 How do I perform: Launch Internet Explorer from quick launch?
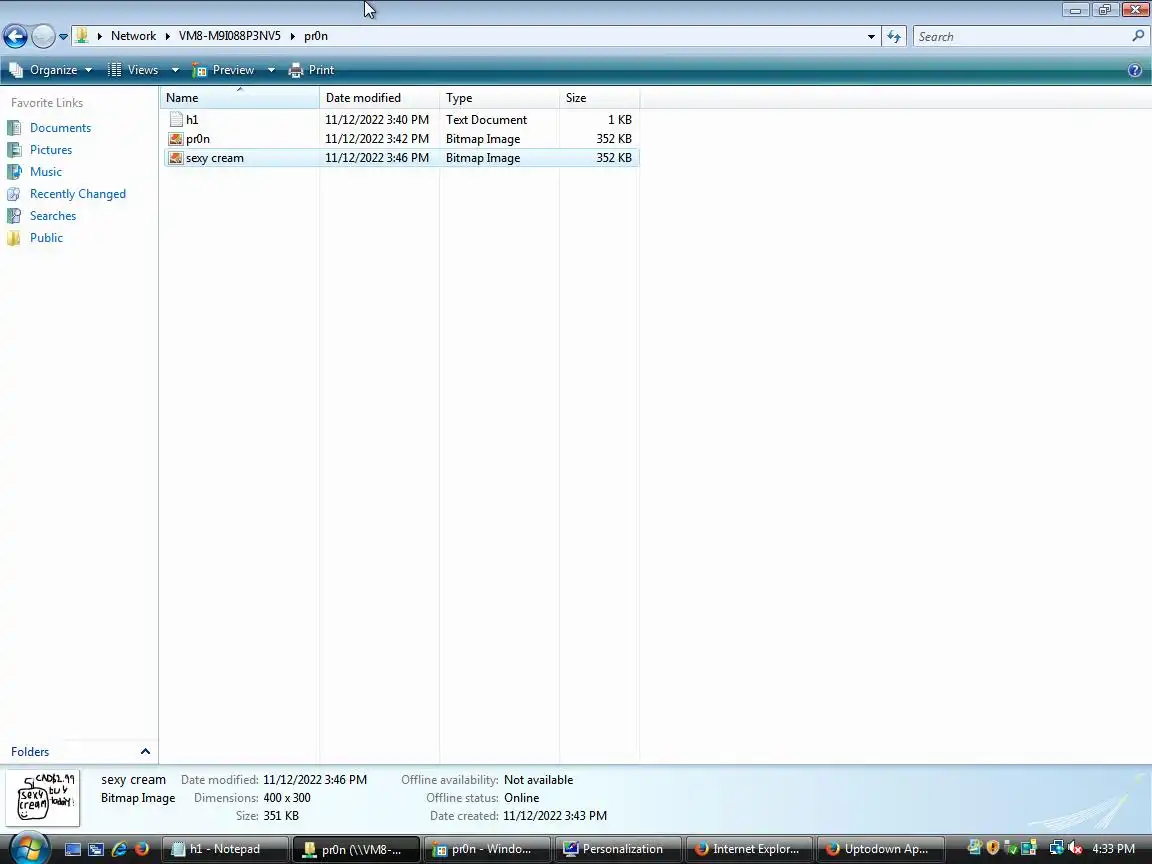[119, 849]
